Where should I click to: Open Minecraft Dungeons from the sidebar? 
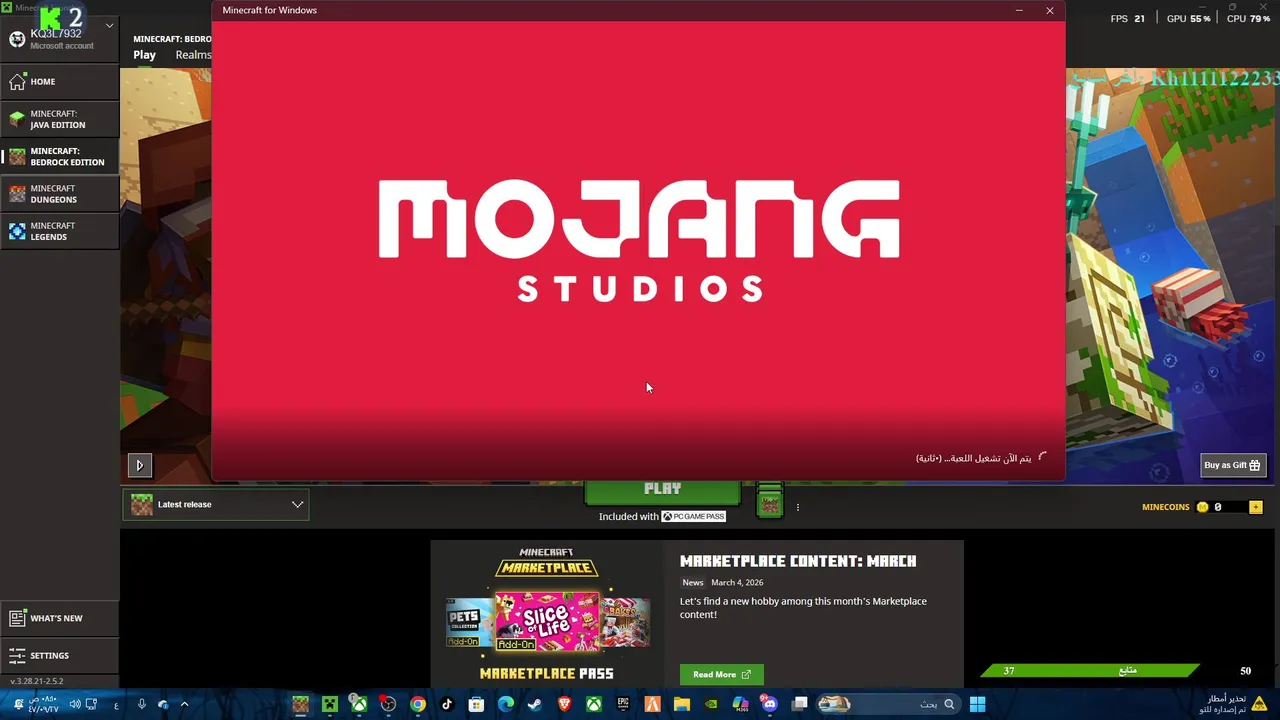coord(59,194)
